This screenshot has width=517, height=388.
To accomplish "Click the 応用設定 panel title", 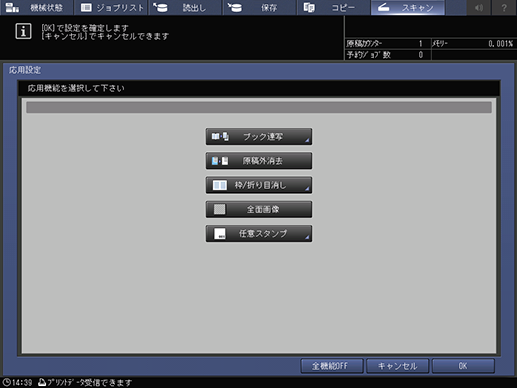I will tap(25, 70).
